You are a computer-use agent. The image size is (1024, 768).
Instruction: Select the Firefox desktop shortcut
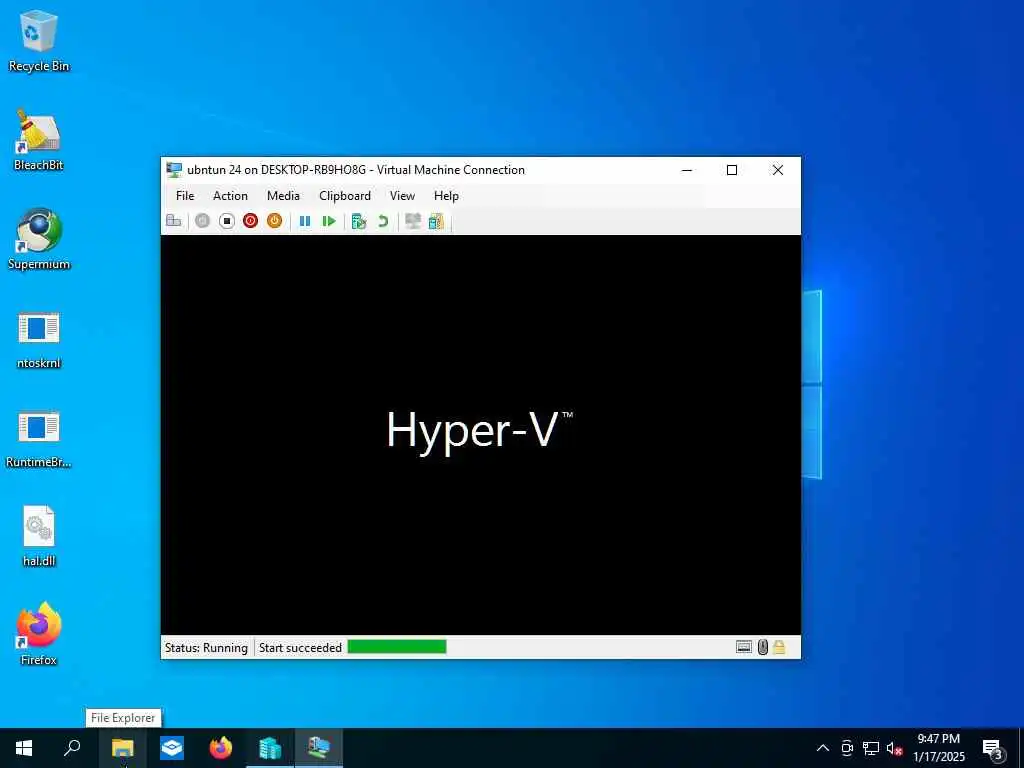click(x=39, y=633)
